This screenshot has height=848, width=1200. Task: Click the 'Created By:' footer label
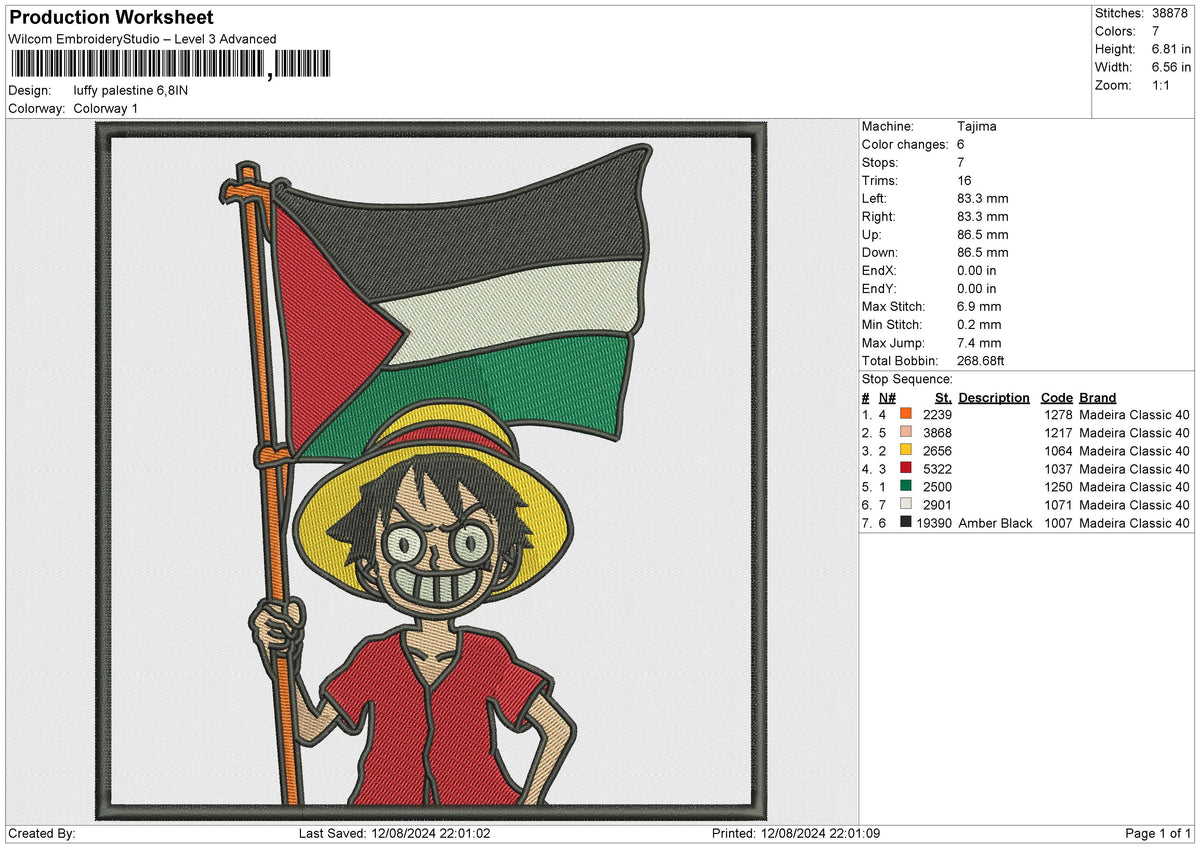pyautogui.click(x=41, y=833)
